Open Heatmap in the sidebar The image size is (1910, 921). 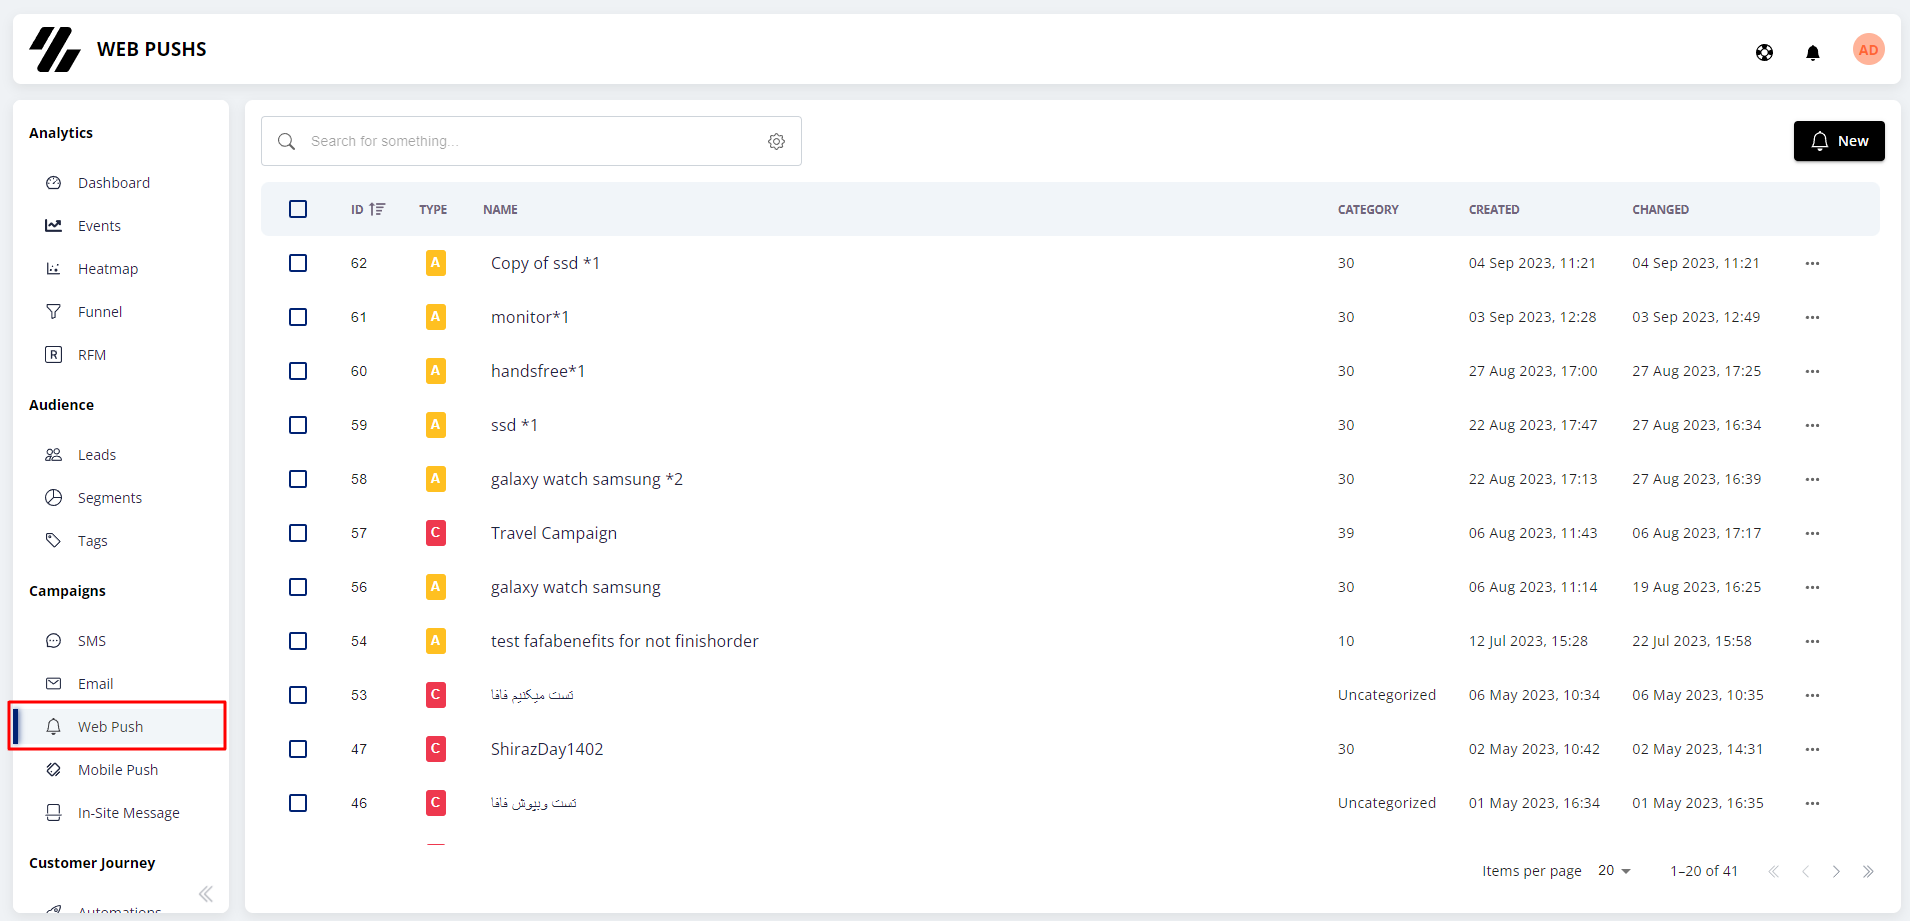[108, 269]
